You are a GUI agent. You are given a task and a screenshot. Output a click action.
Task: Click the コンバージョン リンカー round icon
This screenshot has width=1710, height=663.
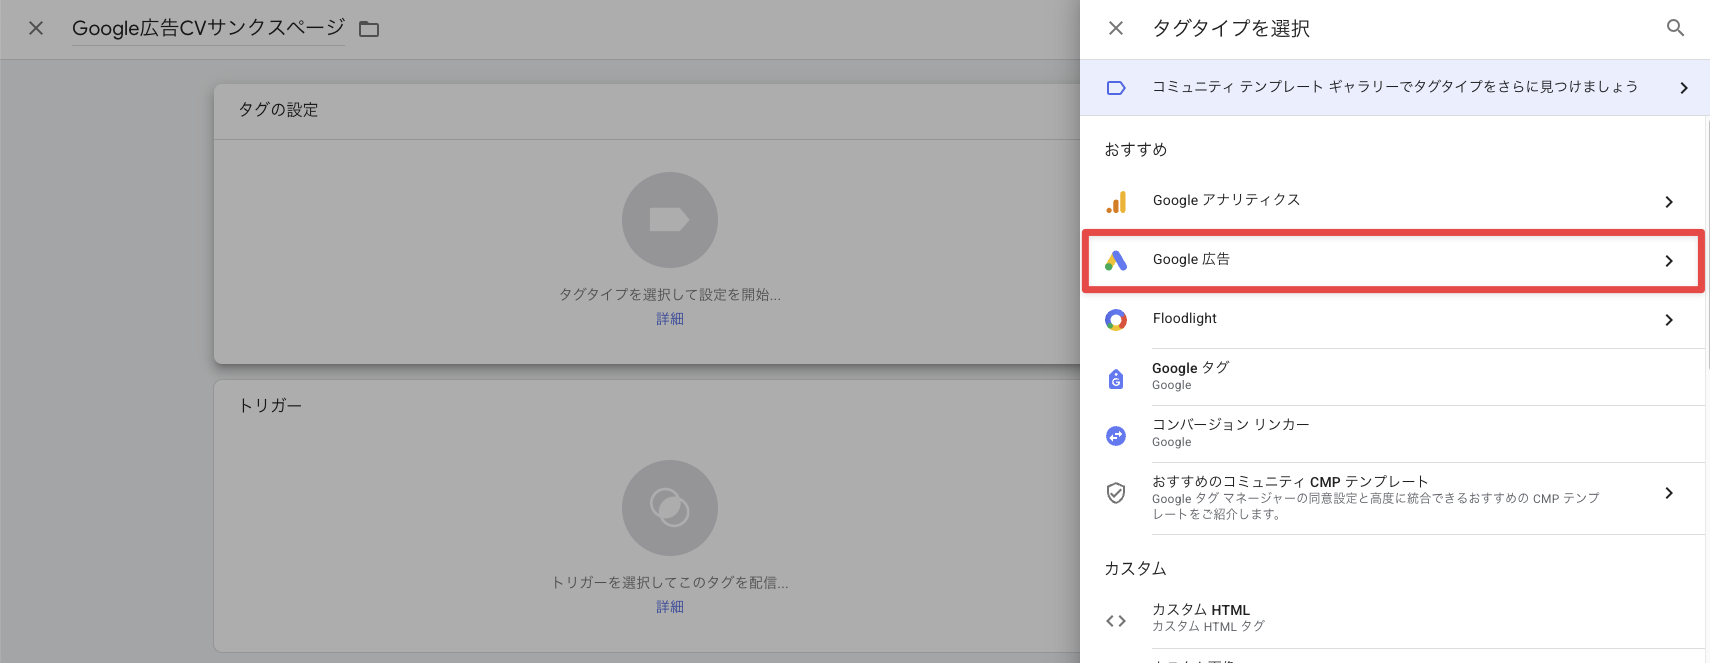click(x=1116, y=435)
